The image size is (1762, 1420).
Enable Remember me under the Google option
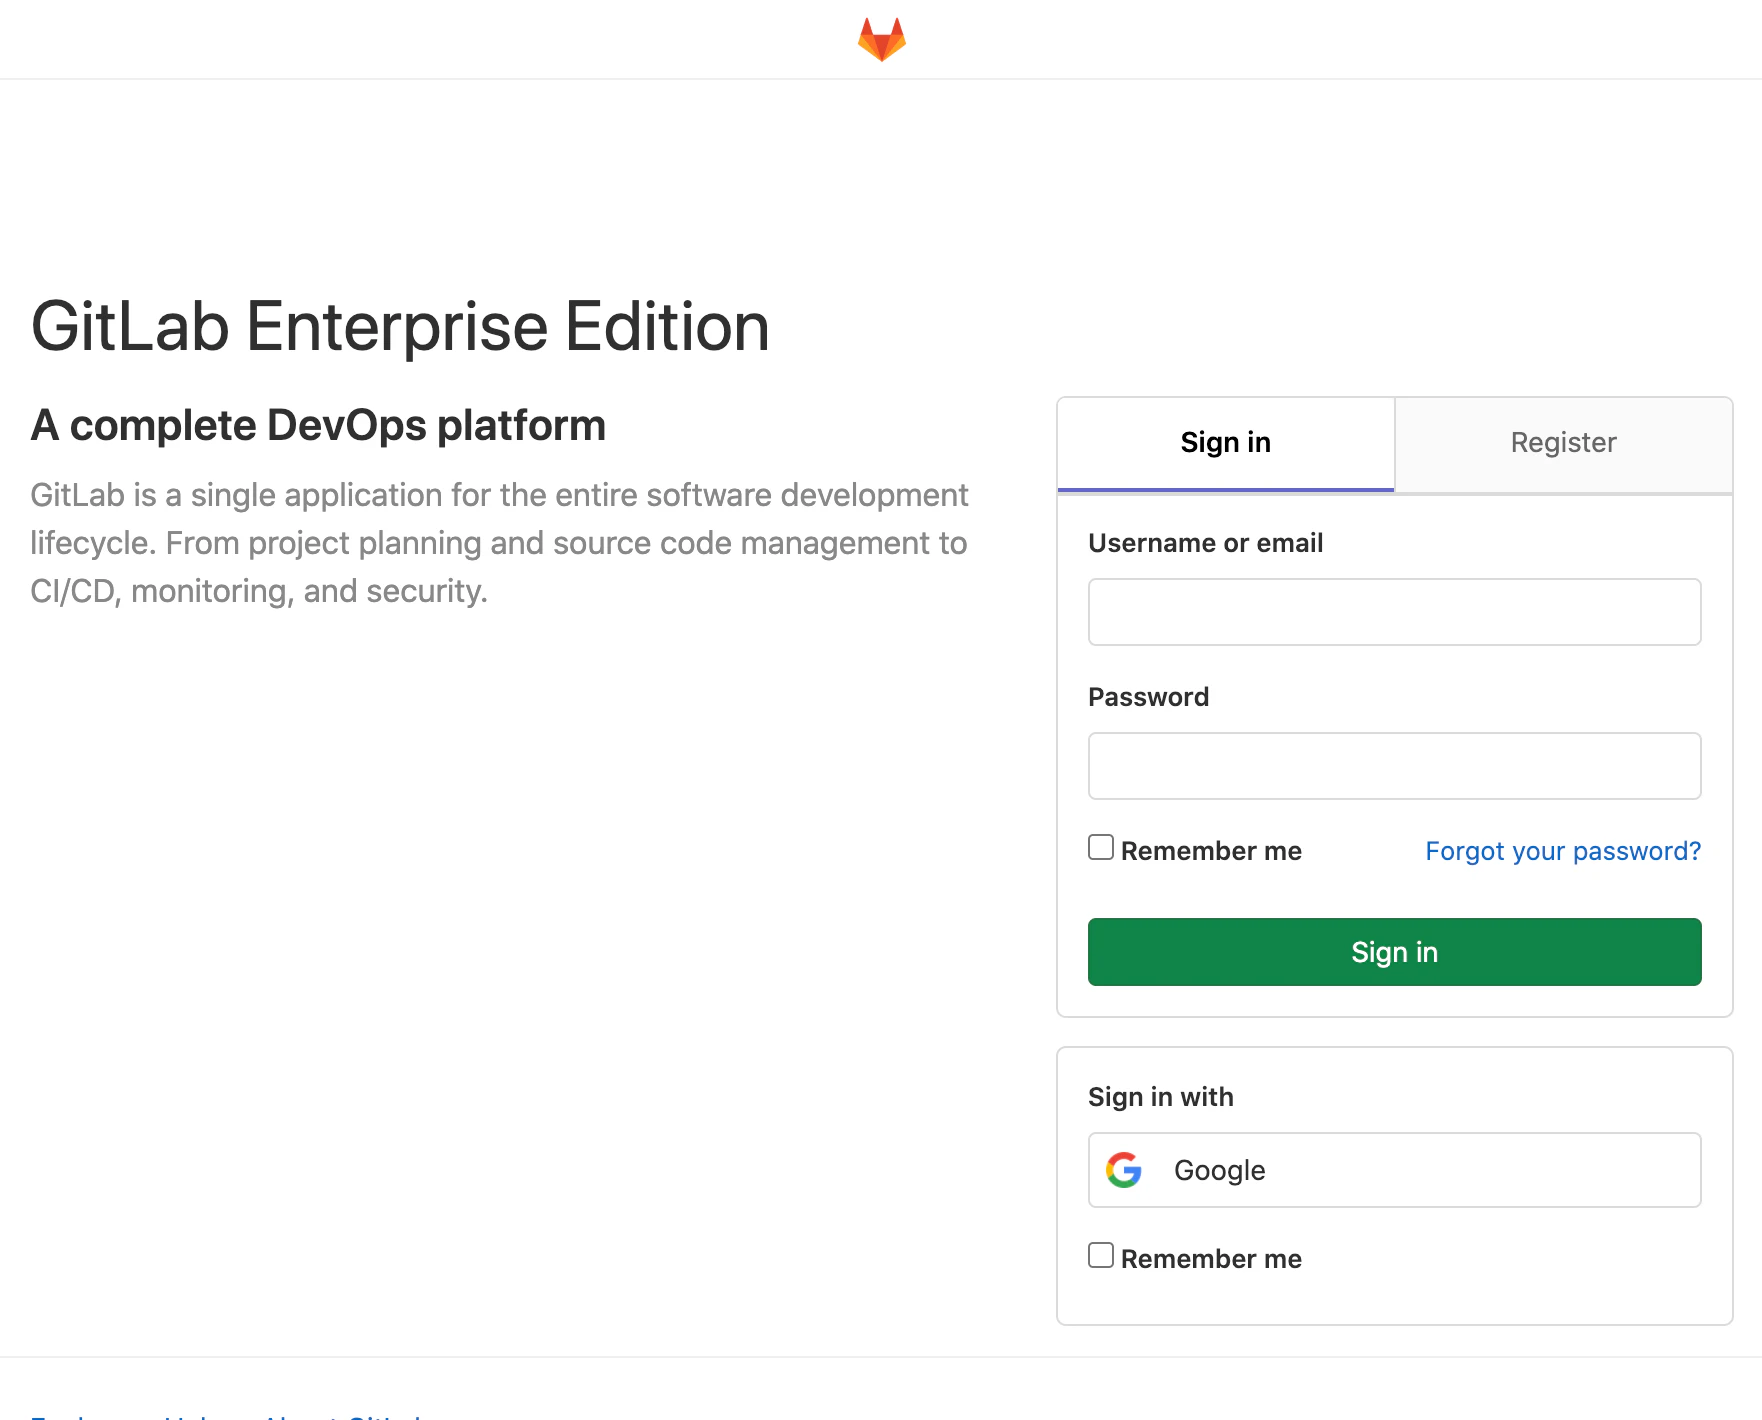point(1101,1256)
